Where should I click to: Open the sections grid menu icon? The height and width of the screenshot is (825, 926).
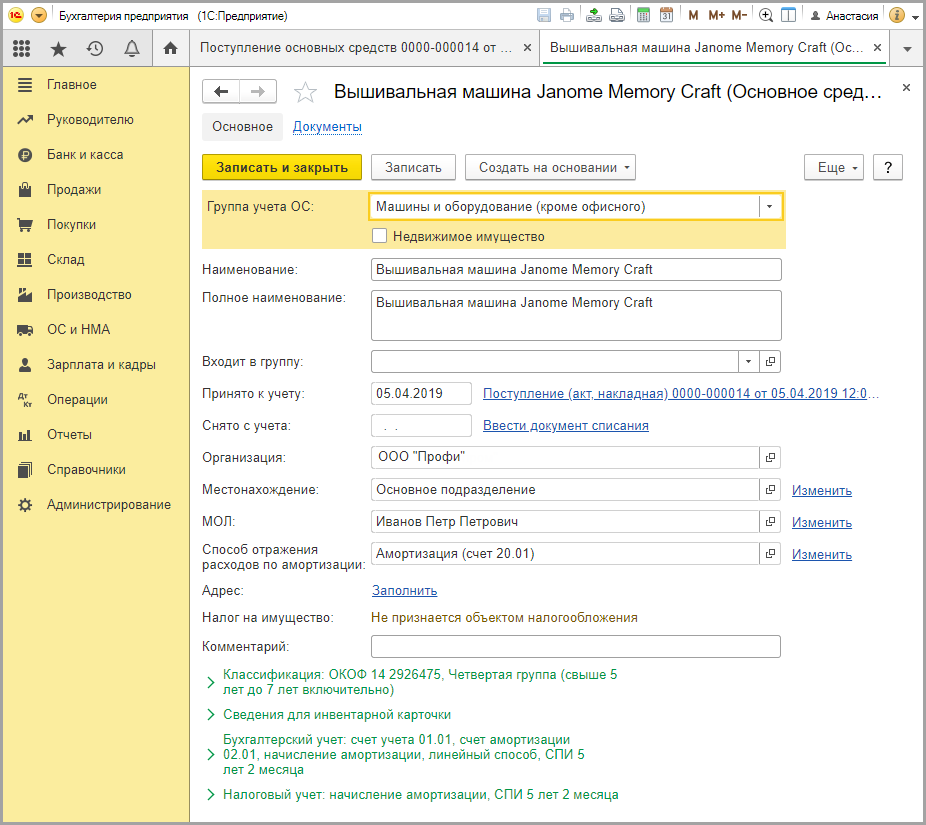pyautogui.click(x=22, y=48)
